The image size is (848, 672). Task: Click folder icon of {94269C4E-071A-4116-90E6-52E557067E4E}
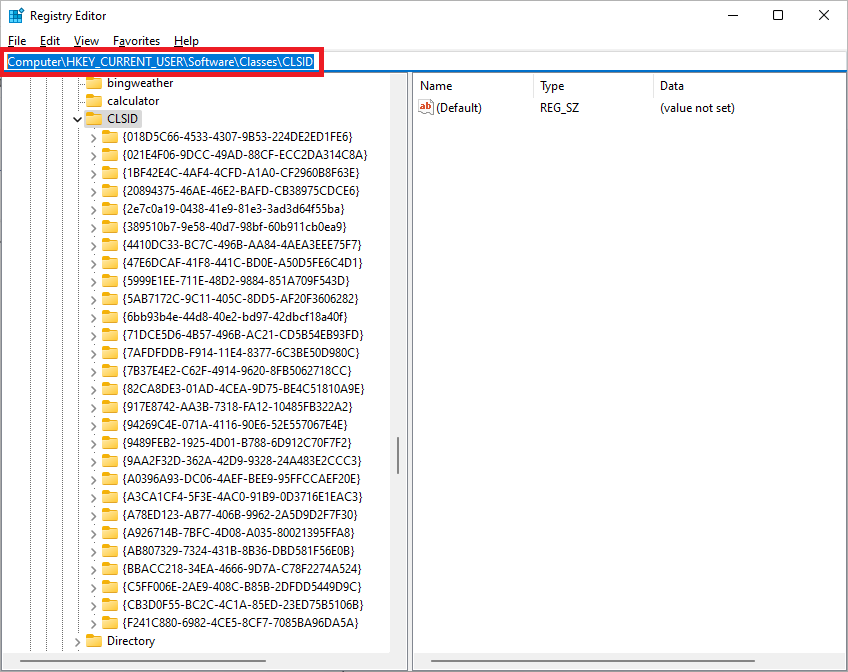pyautogui.click(x=110, y=424)
